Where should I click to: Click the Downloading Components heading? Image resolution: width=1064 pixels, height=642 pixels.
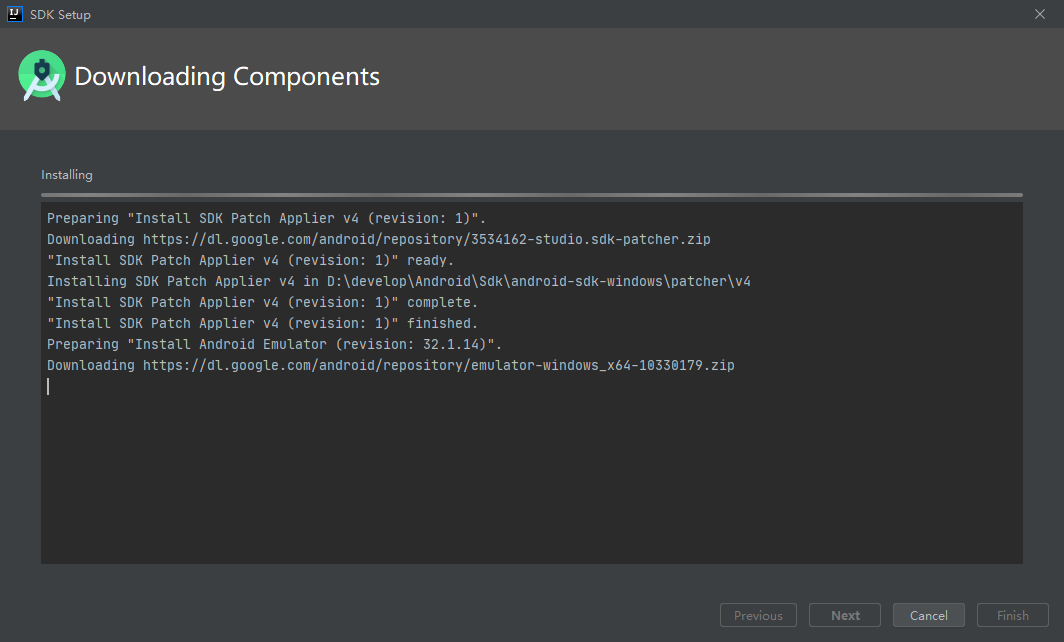[x=227, y=76]
